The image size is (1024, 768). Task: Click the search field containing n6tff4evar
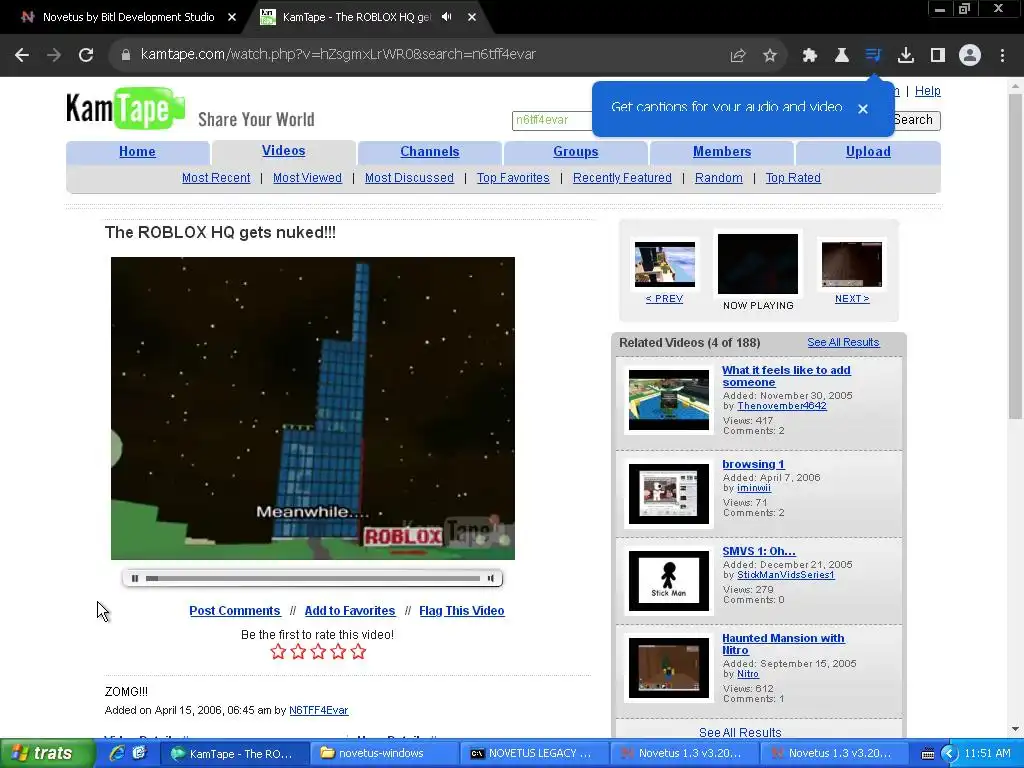tap(552, 120)
